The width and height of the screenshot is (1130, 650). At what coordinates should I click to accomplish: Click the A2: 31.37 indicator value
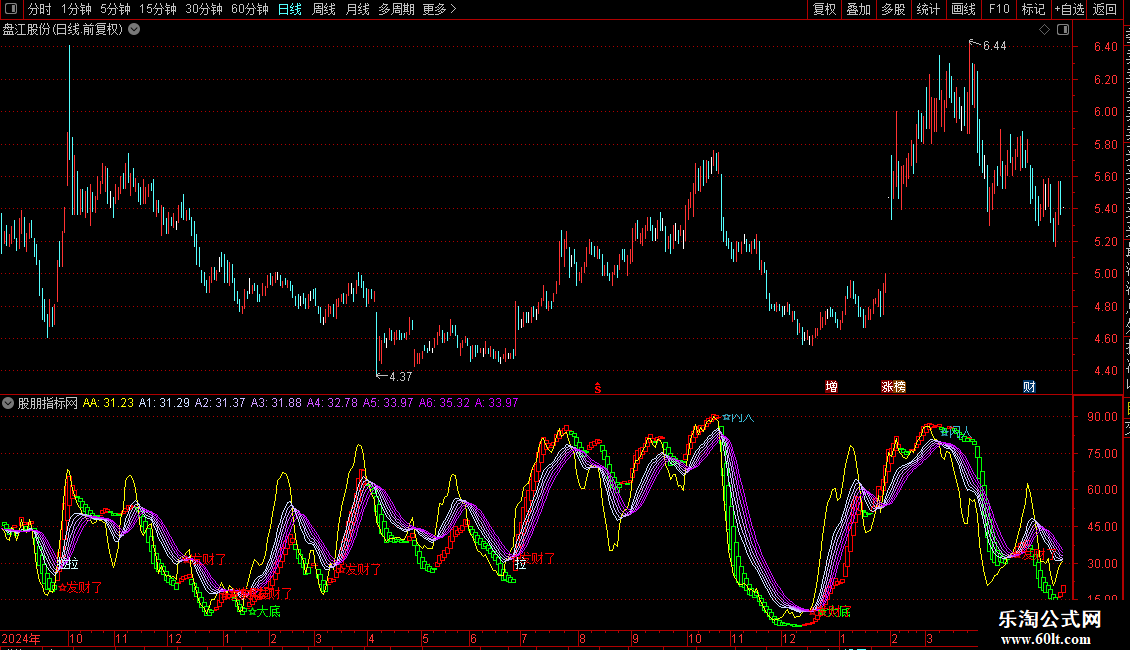click(x=220, y=403)
